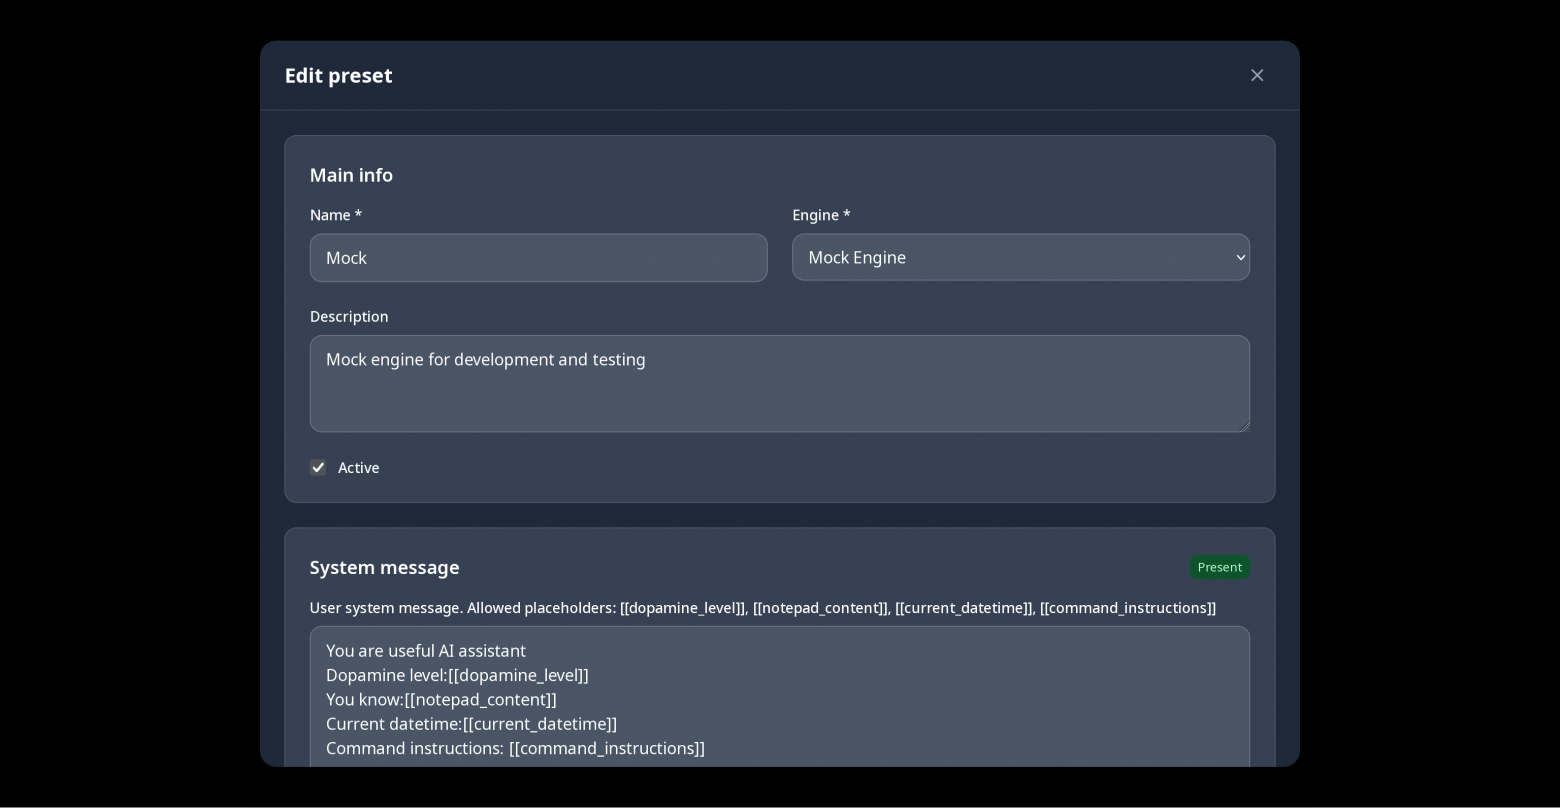Place cursor on the Current datetime line
The width and height of the screenshot is (1560, 808).
pyautogui.click(x=471, y=724)
